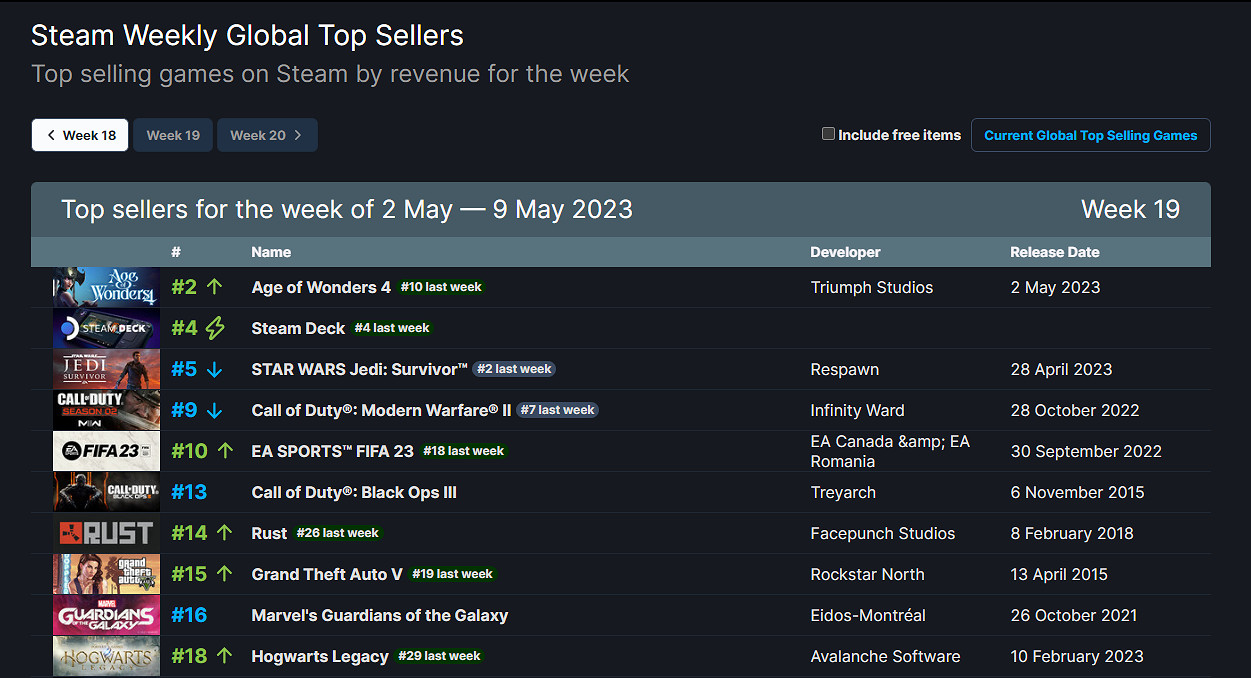This screenshot has height=678, width=1251.
Task: Open the Age of Wonders 4 link
Action: click(x=321, y=287)
